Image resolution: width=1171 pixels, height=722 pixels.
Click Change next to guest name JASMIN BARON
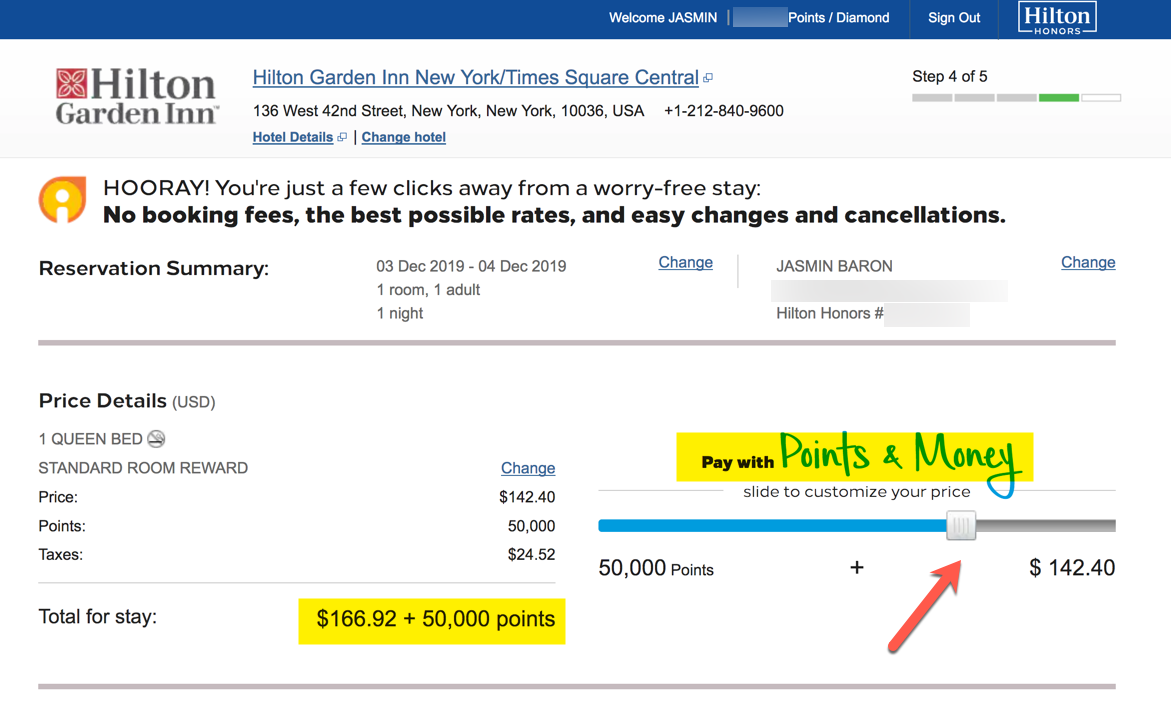(1087, 262)
